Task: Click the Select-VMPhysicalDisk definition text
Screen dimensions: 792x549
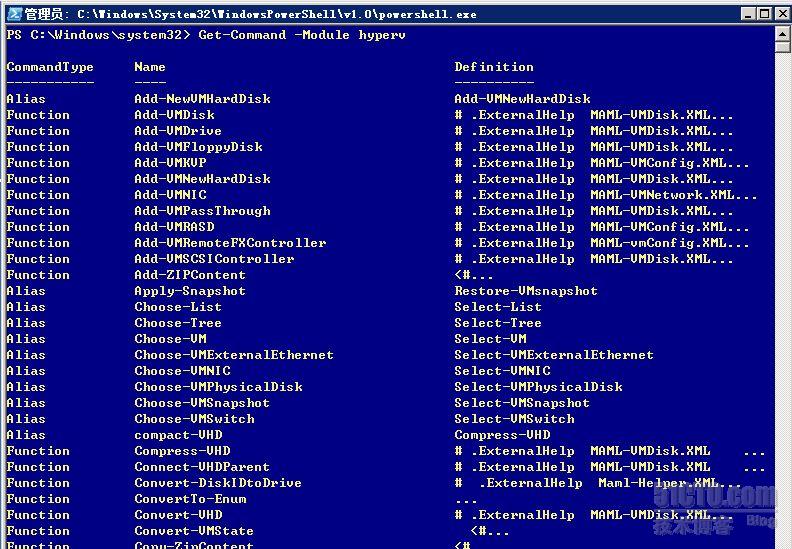Action: [538, 387]
